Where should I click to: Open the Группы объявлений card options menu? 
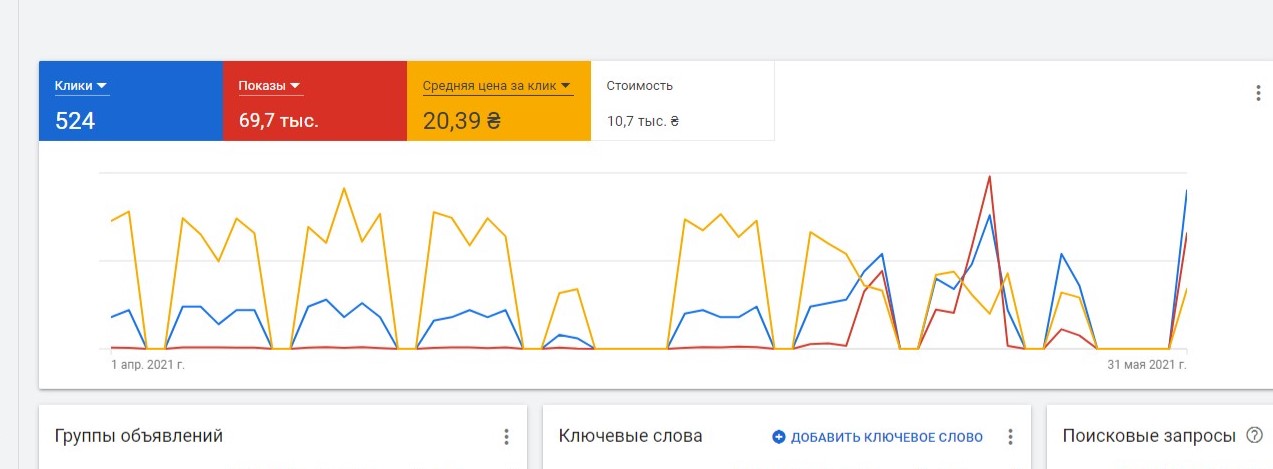click(506, 437)
